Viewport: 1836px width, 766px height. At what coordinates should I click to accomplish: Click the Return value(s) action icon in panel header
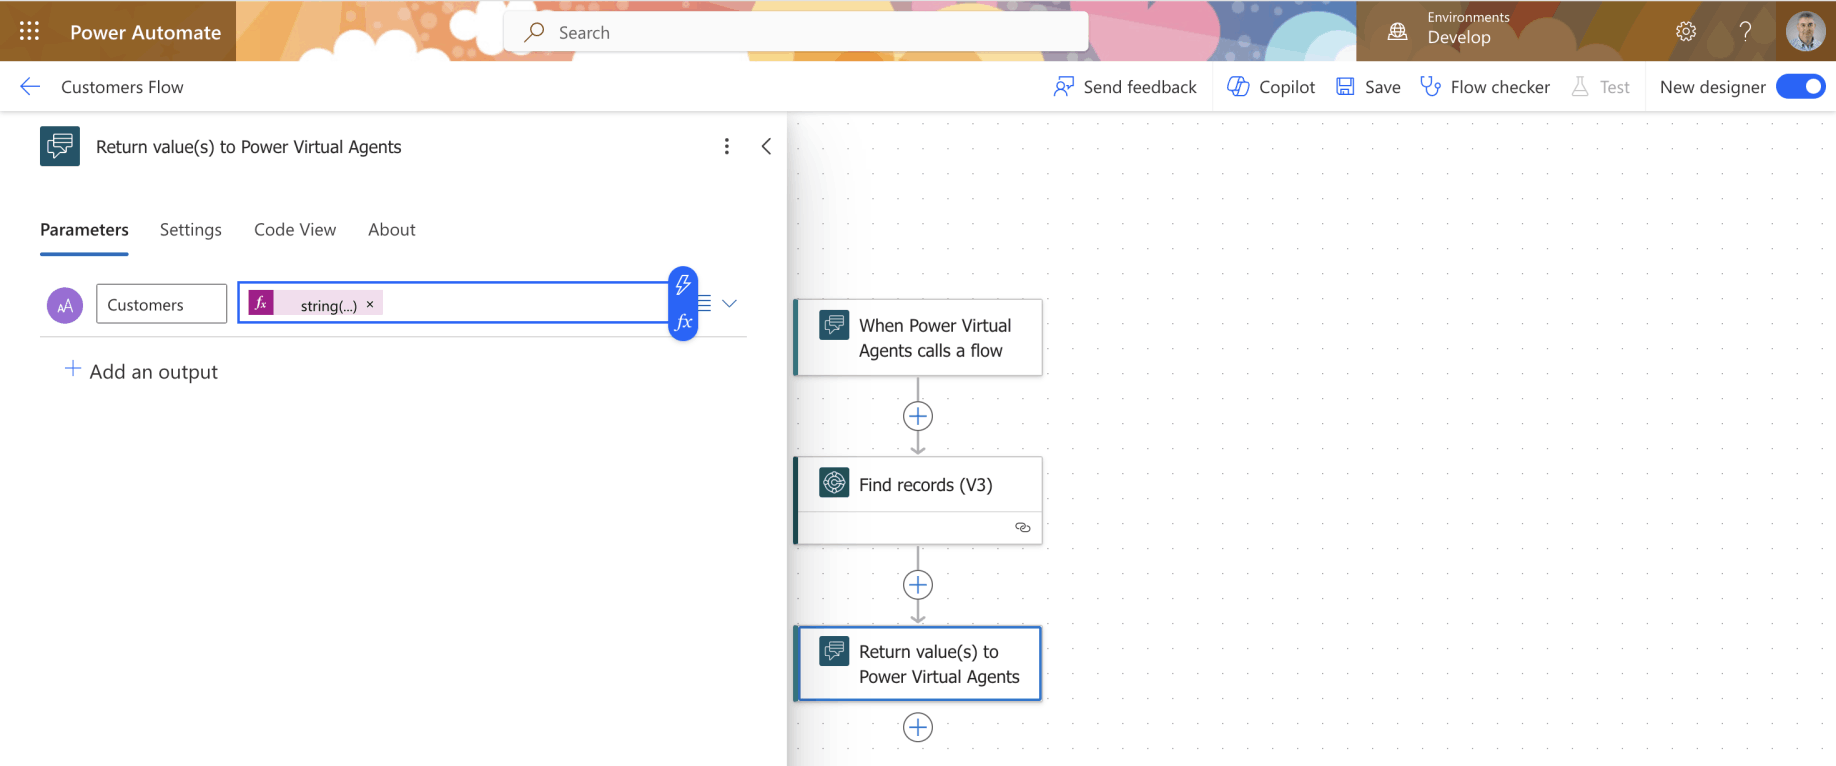60,146
